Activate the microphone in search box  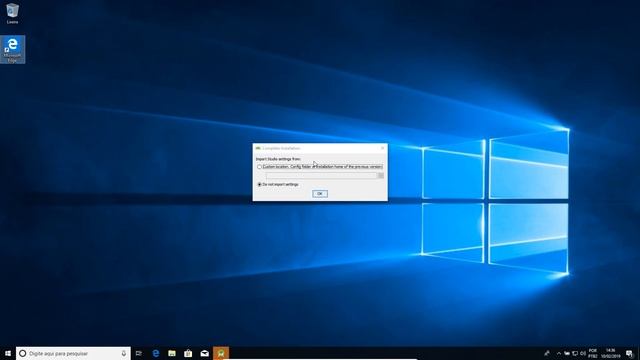124,353
